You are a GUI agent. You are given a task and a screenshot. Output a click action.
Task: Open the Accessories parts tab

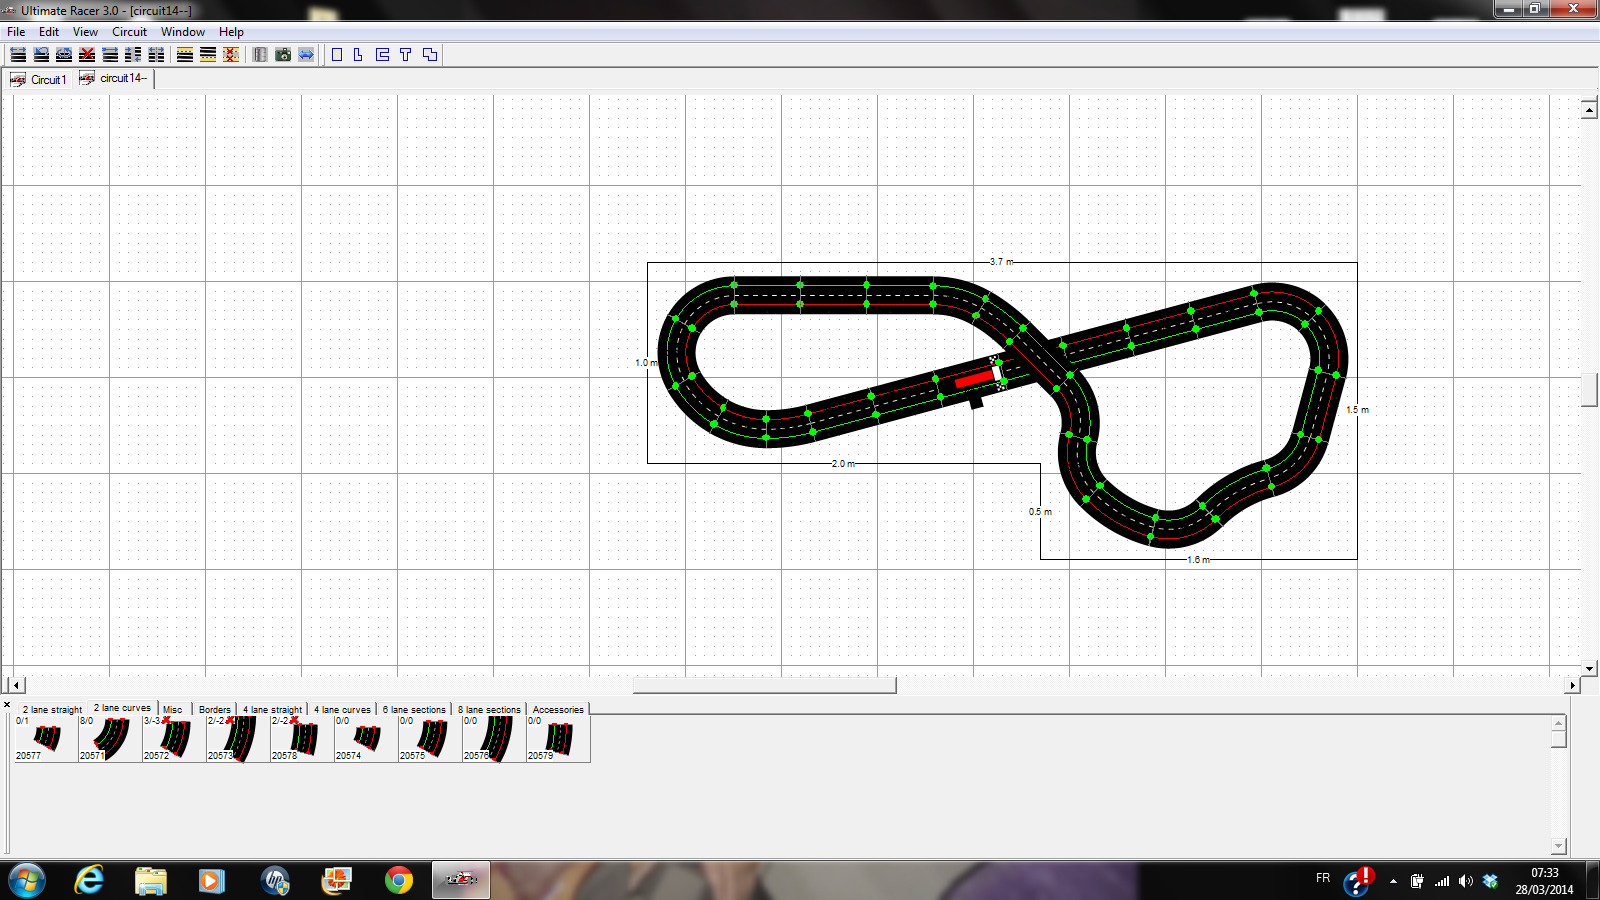(557, 709)
